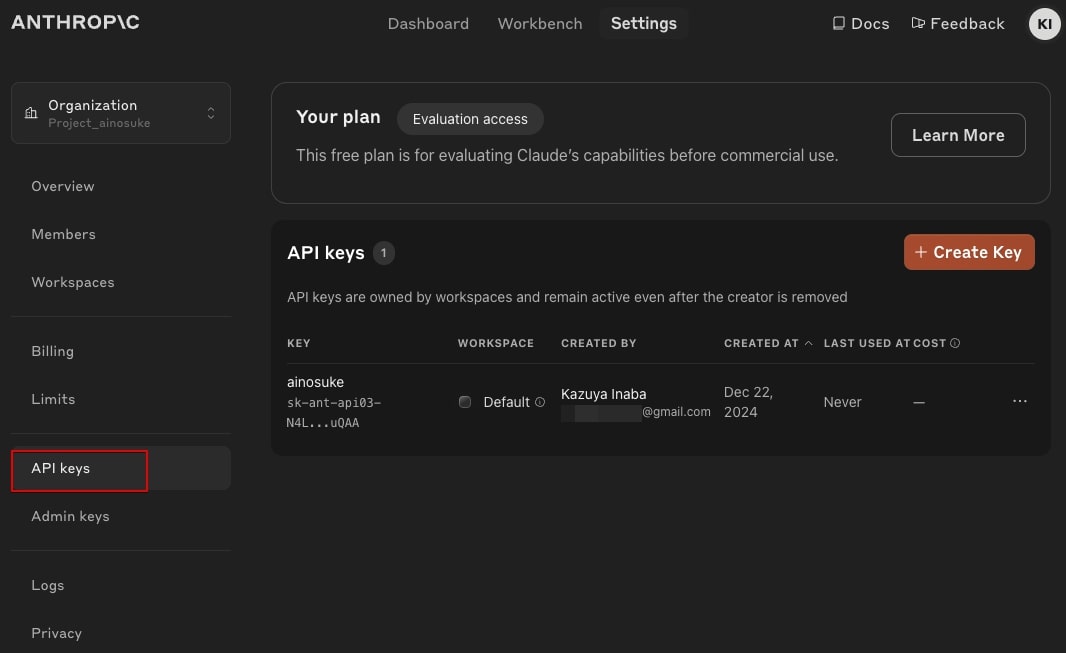
Task: Click the Dec 22, 2024 created date
Action: (749, 402)
